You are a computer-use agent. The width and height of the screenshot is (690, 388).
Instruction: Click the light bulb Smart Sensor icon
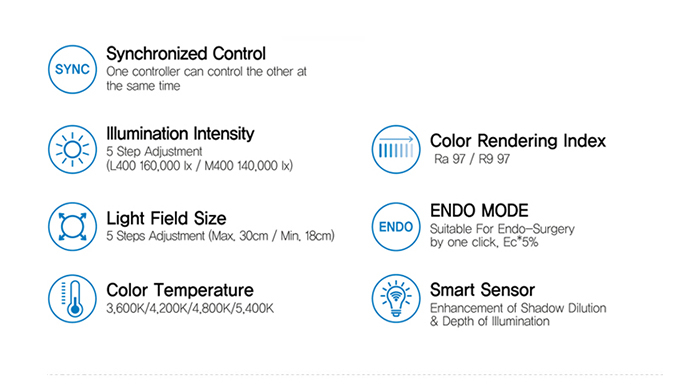(396, 299)
